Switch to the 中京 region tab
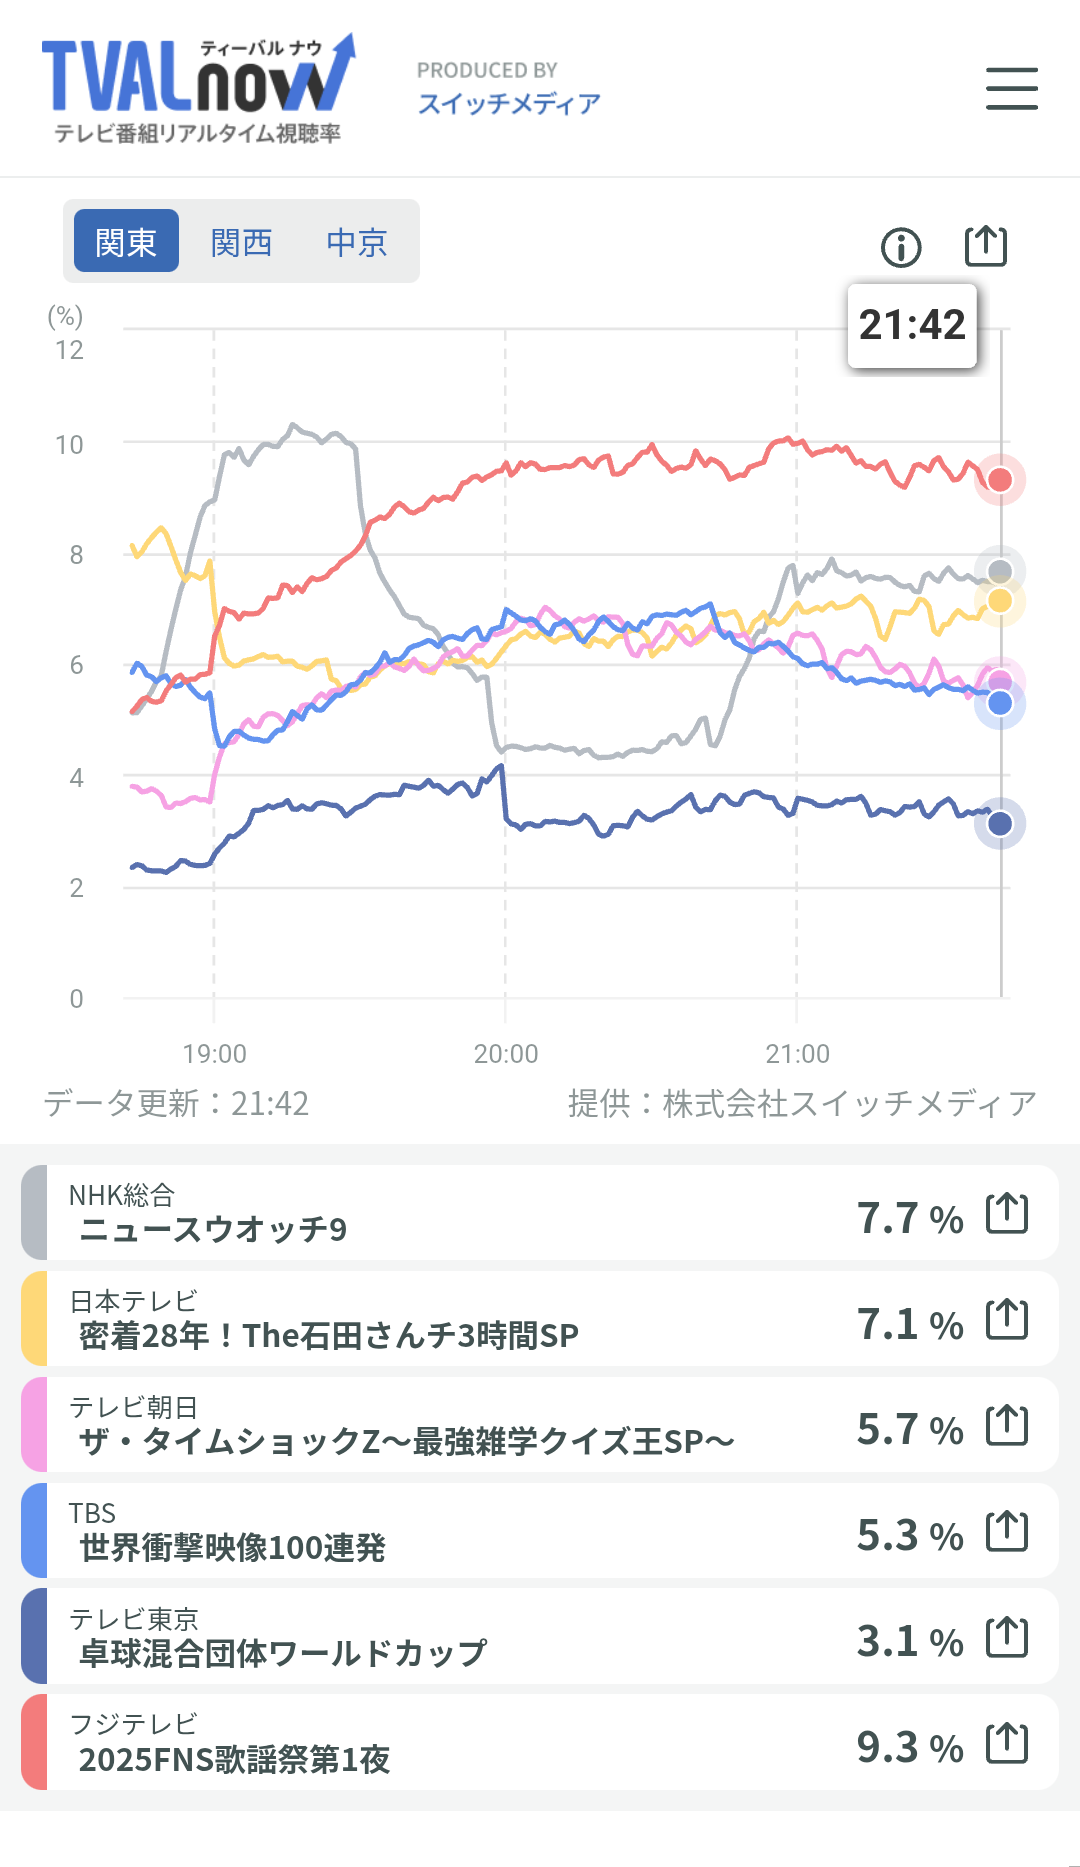Screen dimensions: 1080x1867 tap(356, 241)
